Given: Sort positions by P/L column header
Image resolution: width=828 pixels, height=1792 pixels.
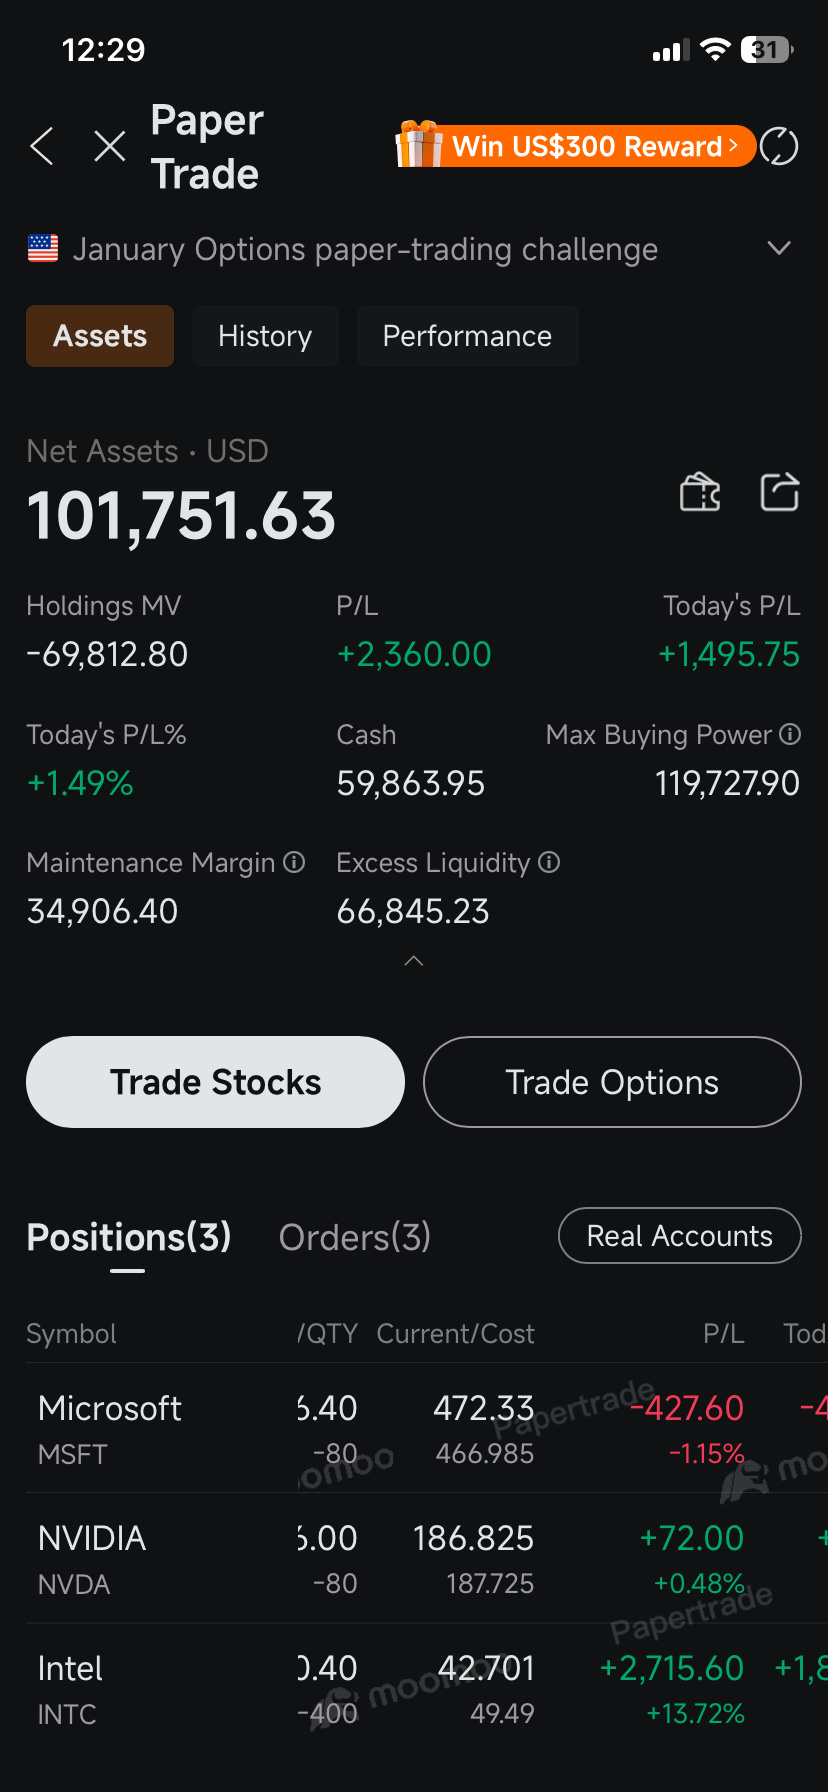Looking at the screenshot, I should [x=723, y=1334].
